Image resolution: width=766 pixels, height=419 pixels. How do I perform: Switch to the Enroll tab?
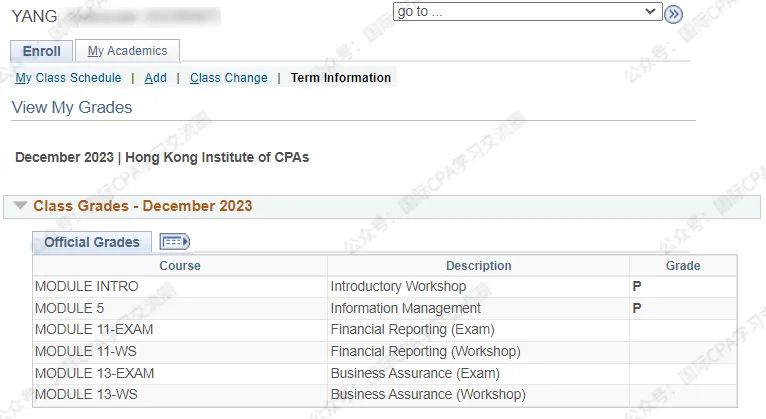point(42,51)
